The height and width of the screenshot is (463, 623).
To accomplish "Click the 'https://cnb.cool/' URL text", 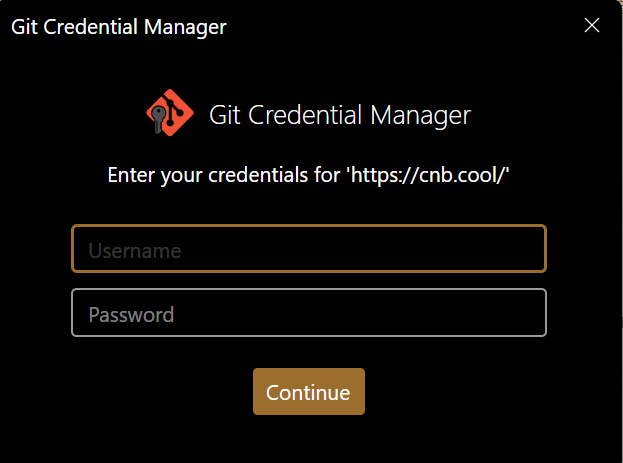I will tap(428, 176).
